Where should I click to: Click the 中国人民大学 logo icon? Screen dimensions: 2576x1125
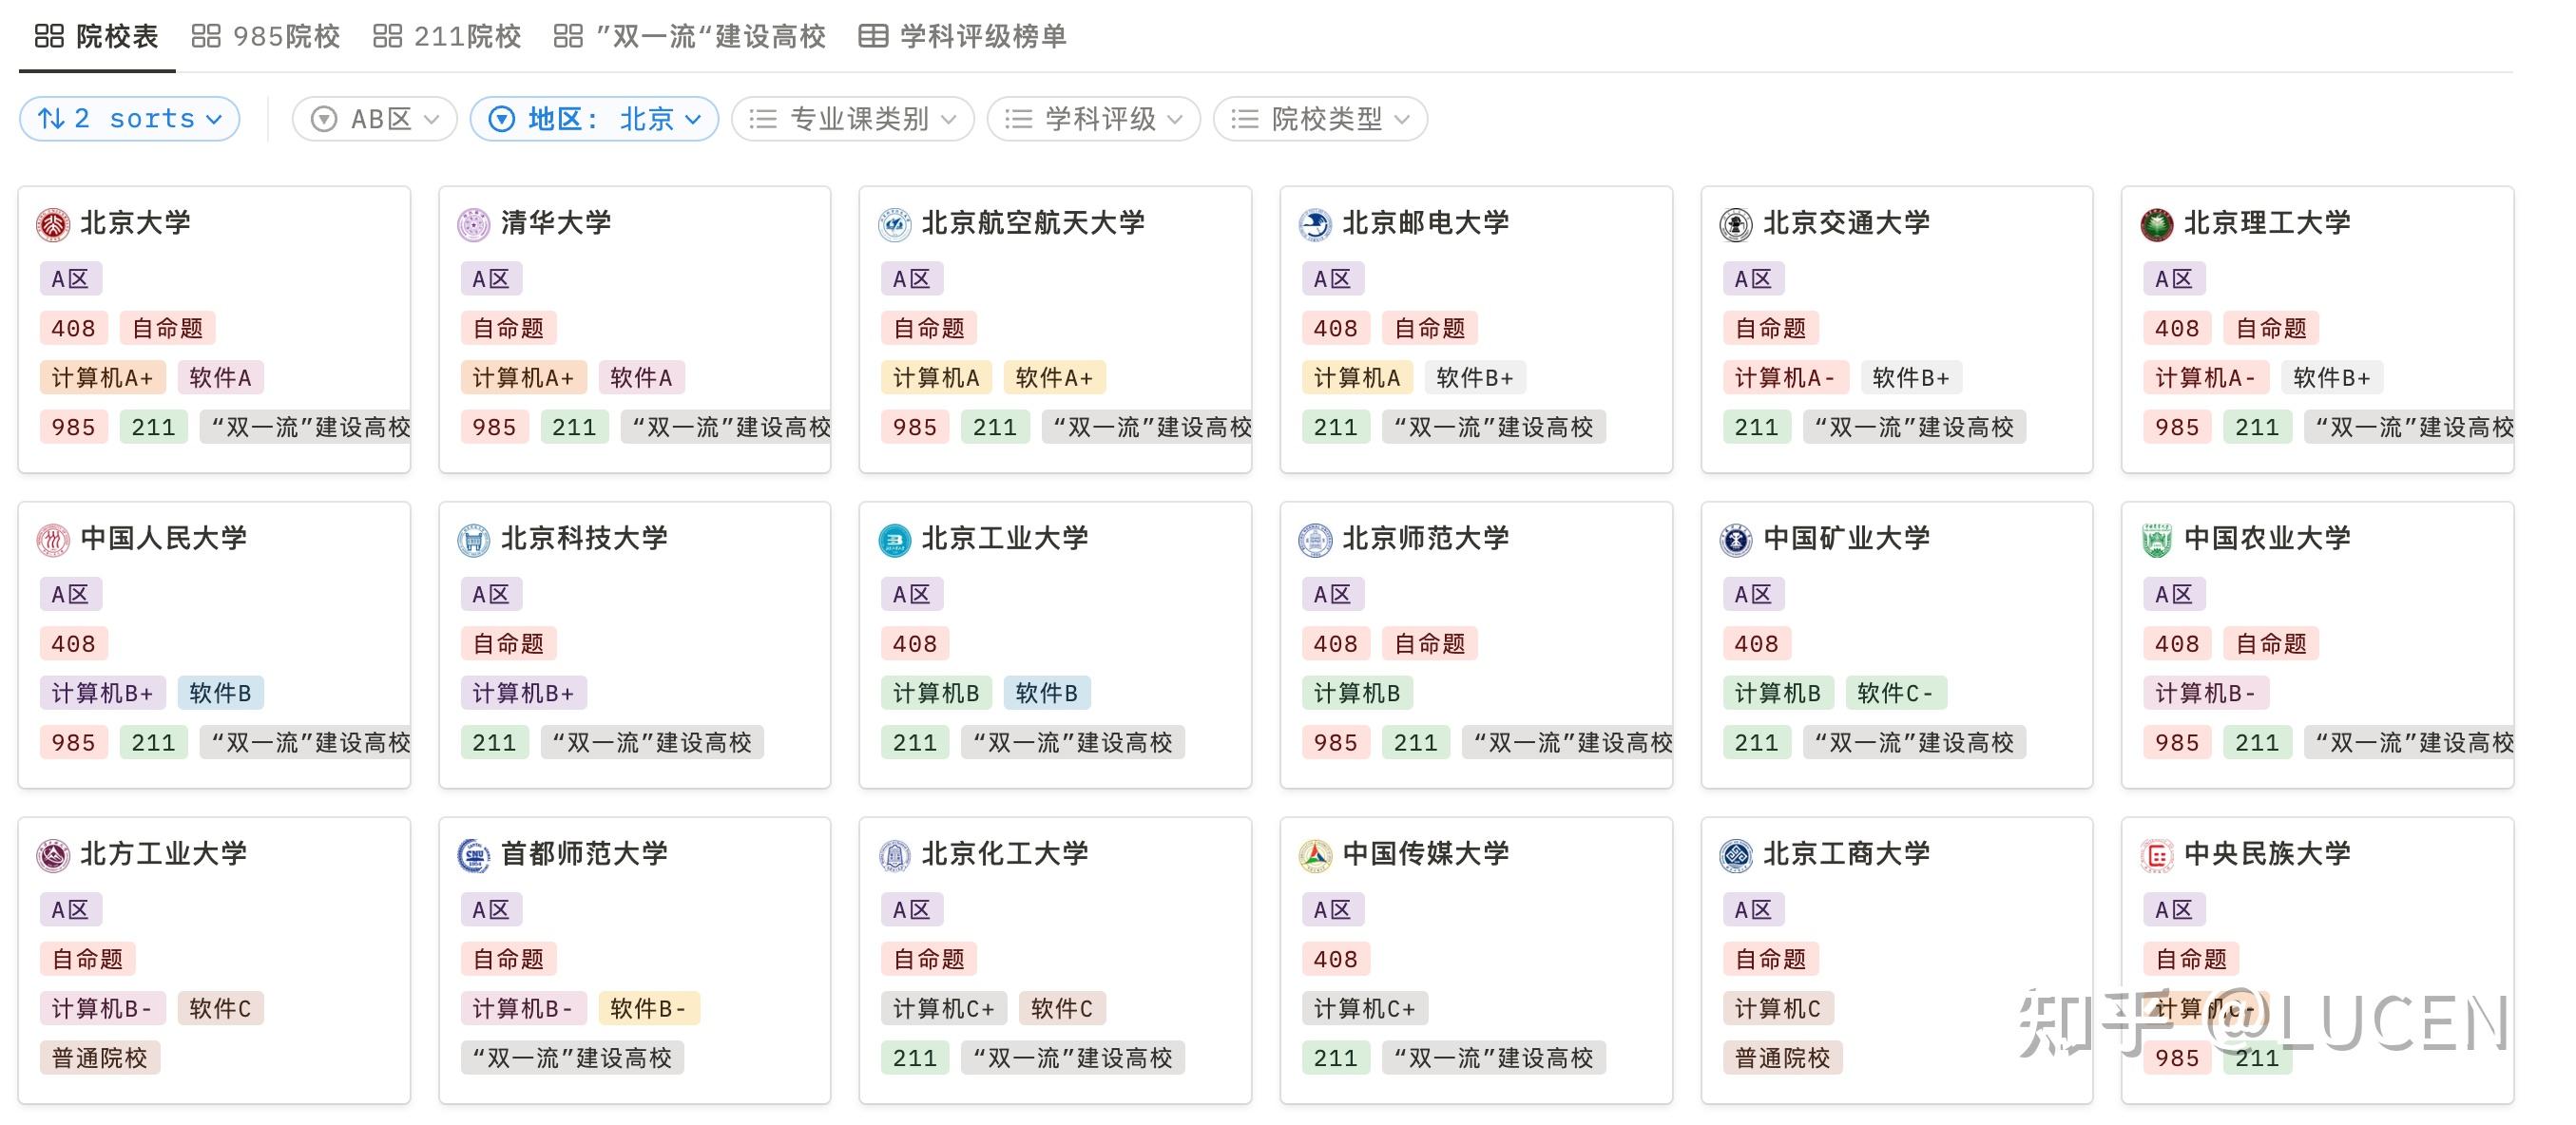(53, 540)
